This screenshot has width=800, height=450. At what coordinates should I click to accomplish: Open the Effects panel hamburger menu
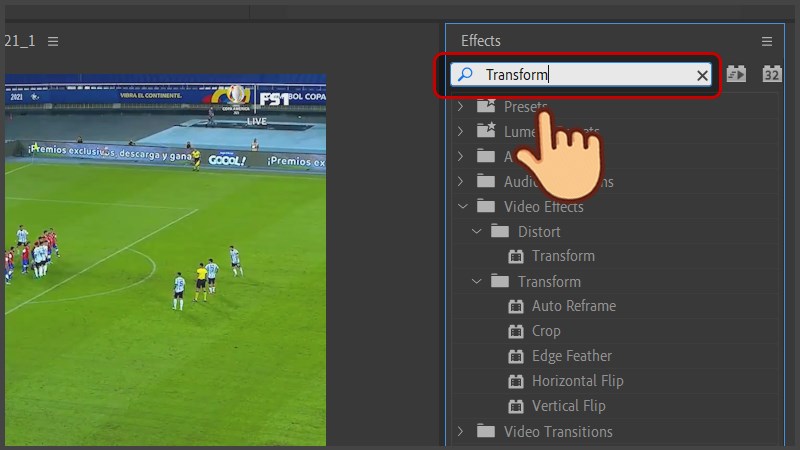click(x=767, y=41)
